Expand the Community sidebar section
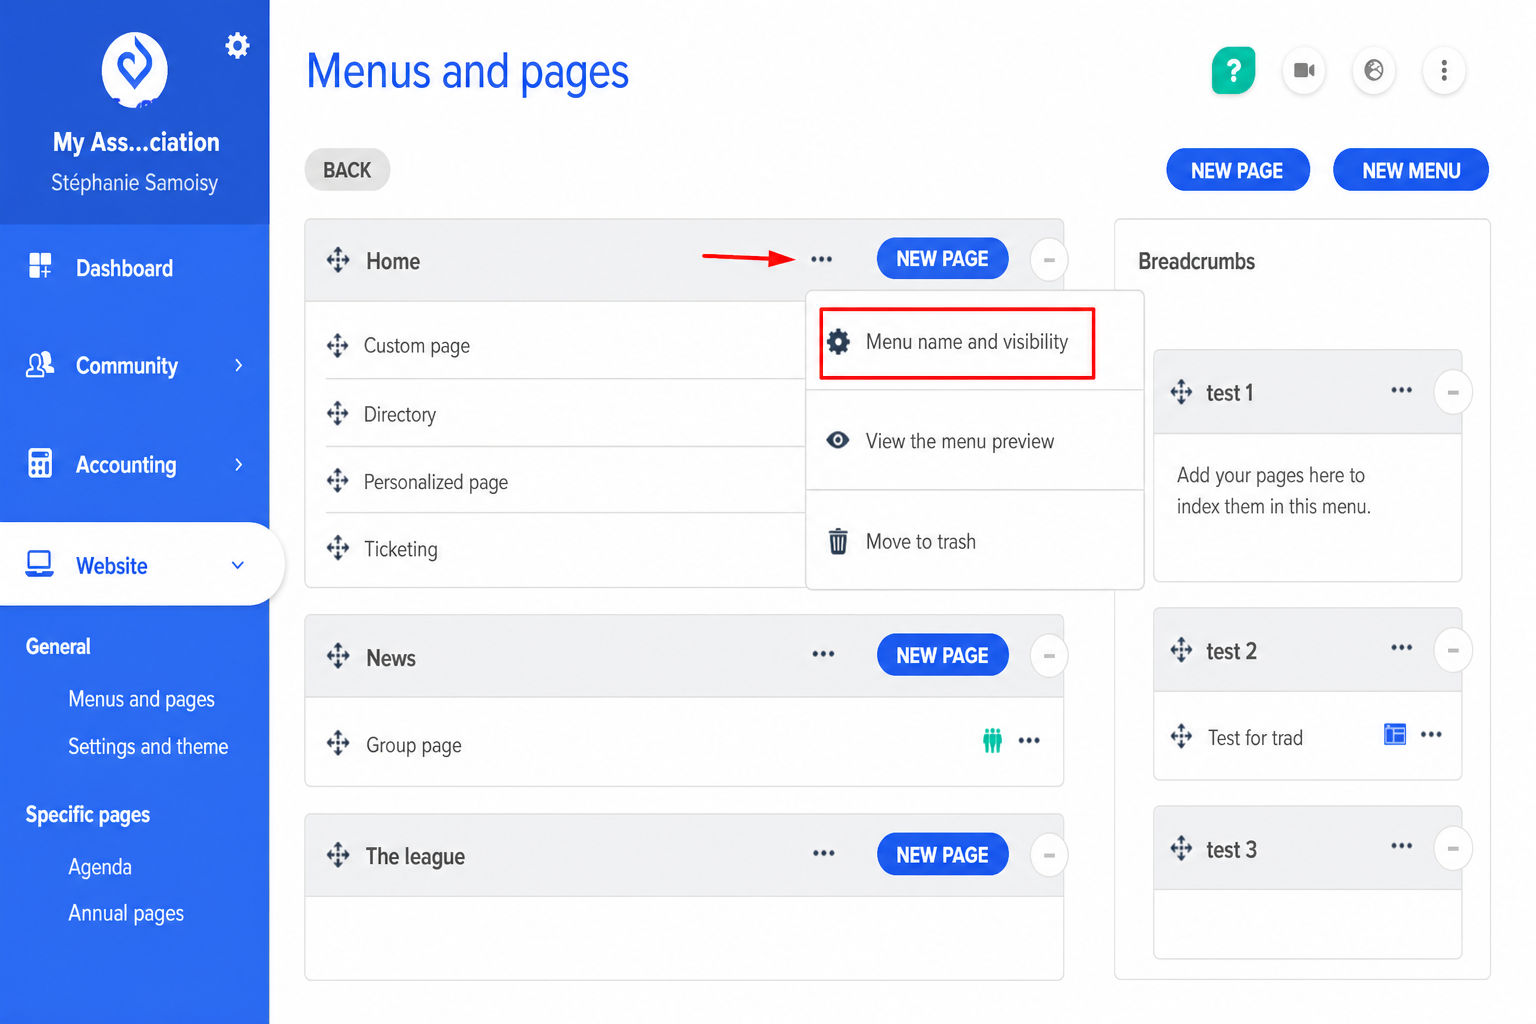The width and height of the screenshot is (1536, 1024). (x=238, y=365)
